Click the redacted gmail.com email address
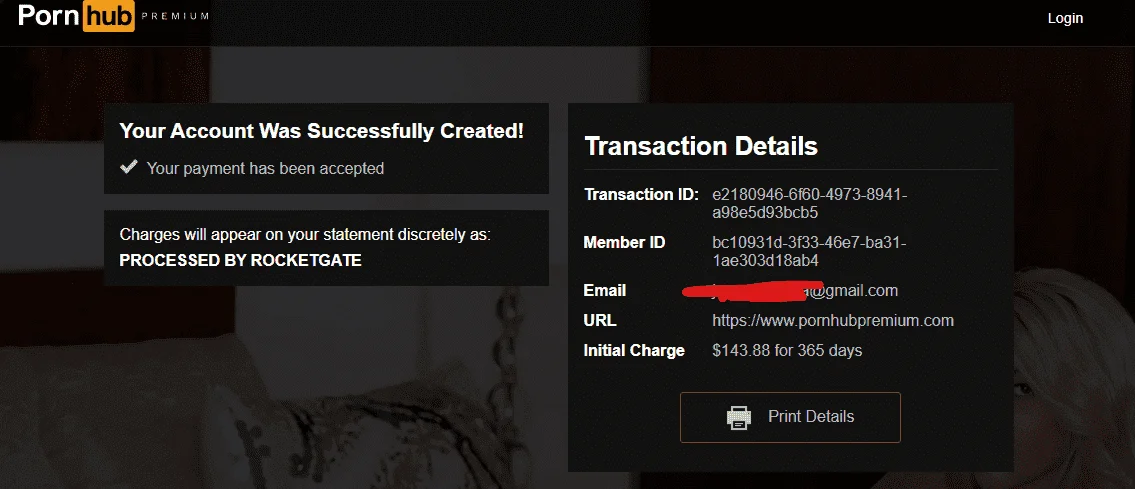 (x=790, y=291)
